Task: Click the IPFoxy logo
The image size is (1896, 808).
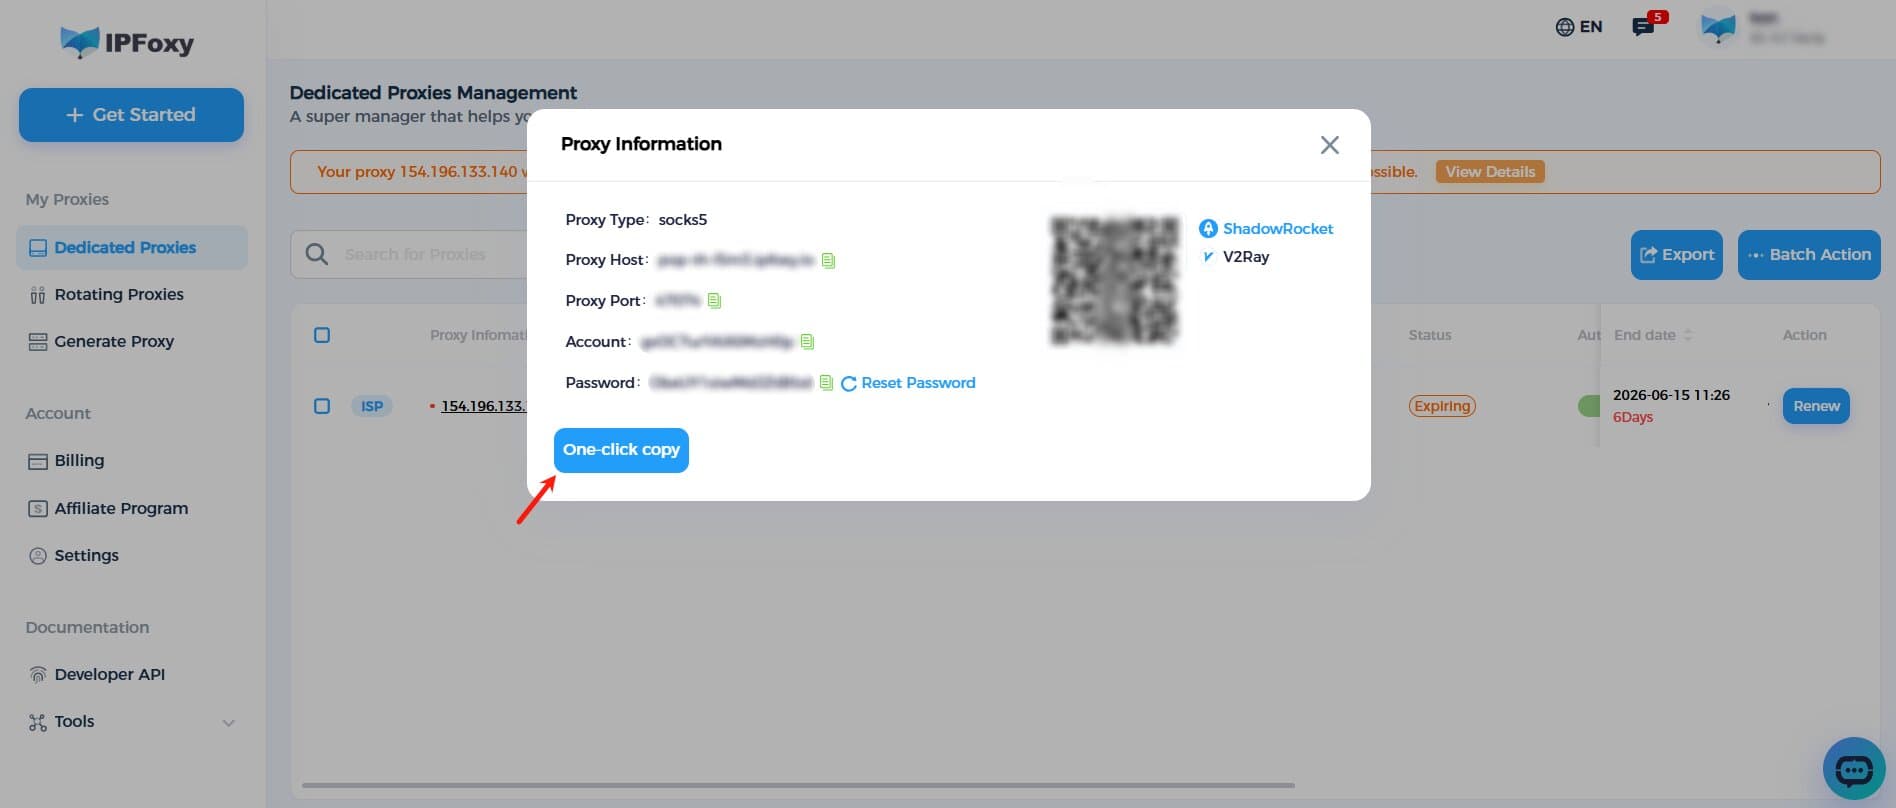Action: (127, 43)
